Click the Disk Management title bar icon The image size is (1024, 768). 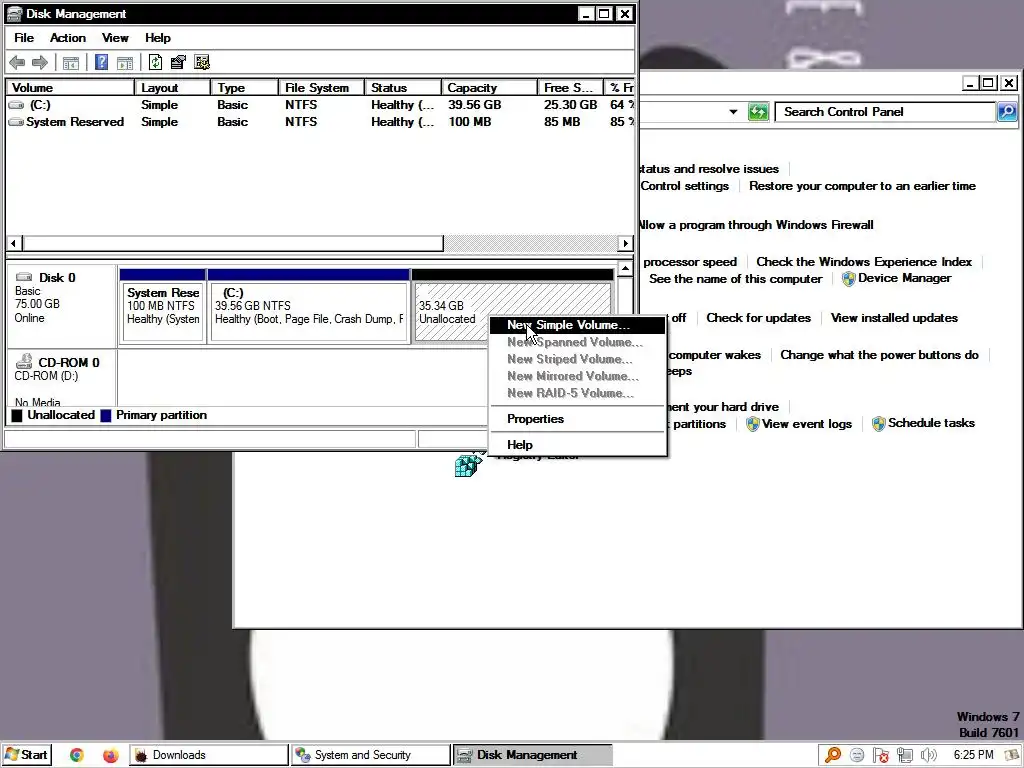pos(14,14)
